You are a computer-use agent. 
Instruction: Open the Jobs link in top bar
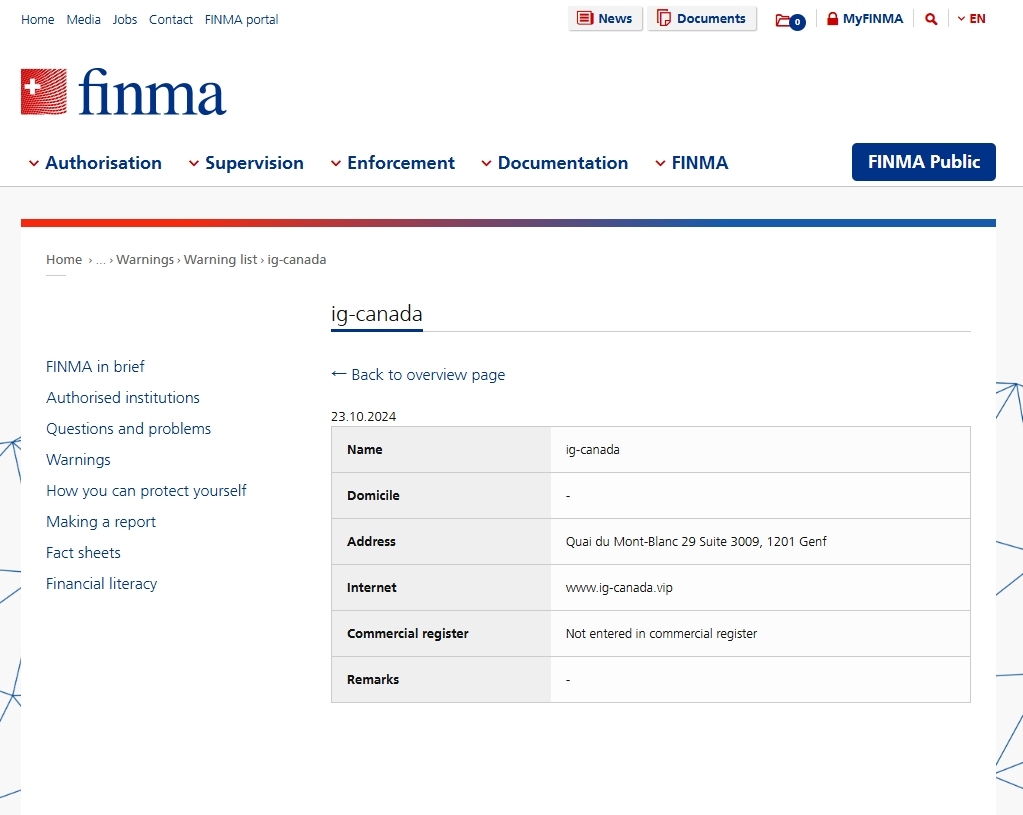pyautogui.click(x=125, y=20)
